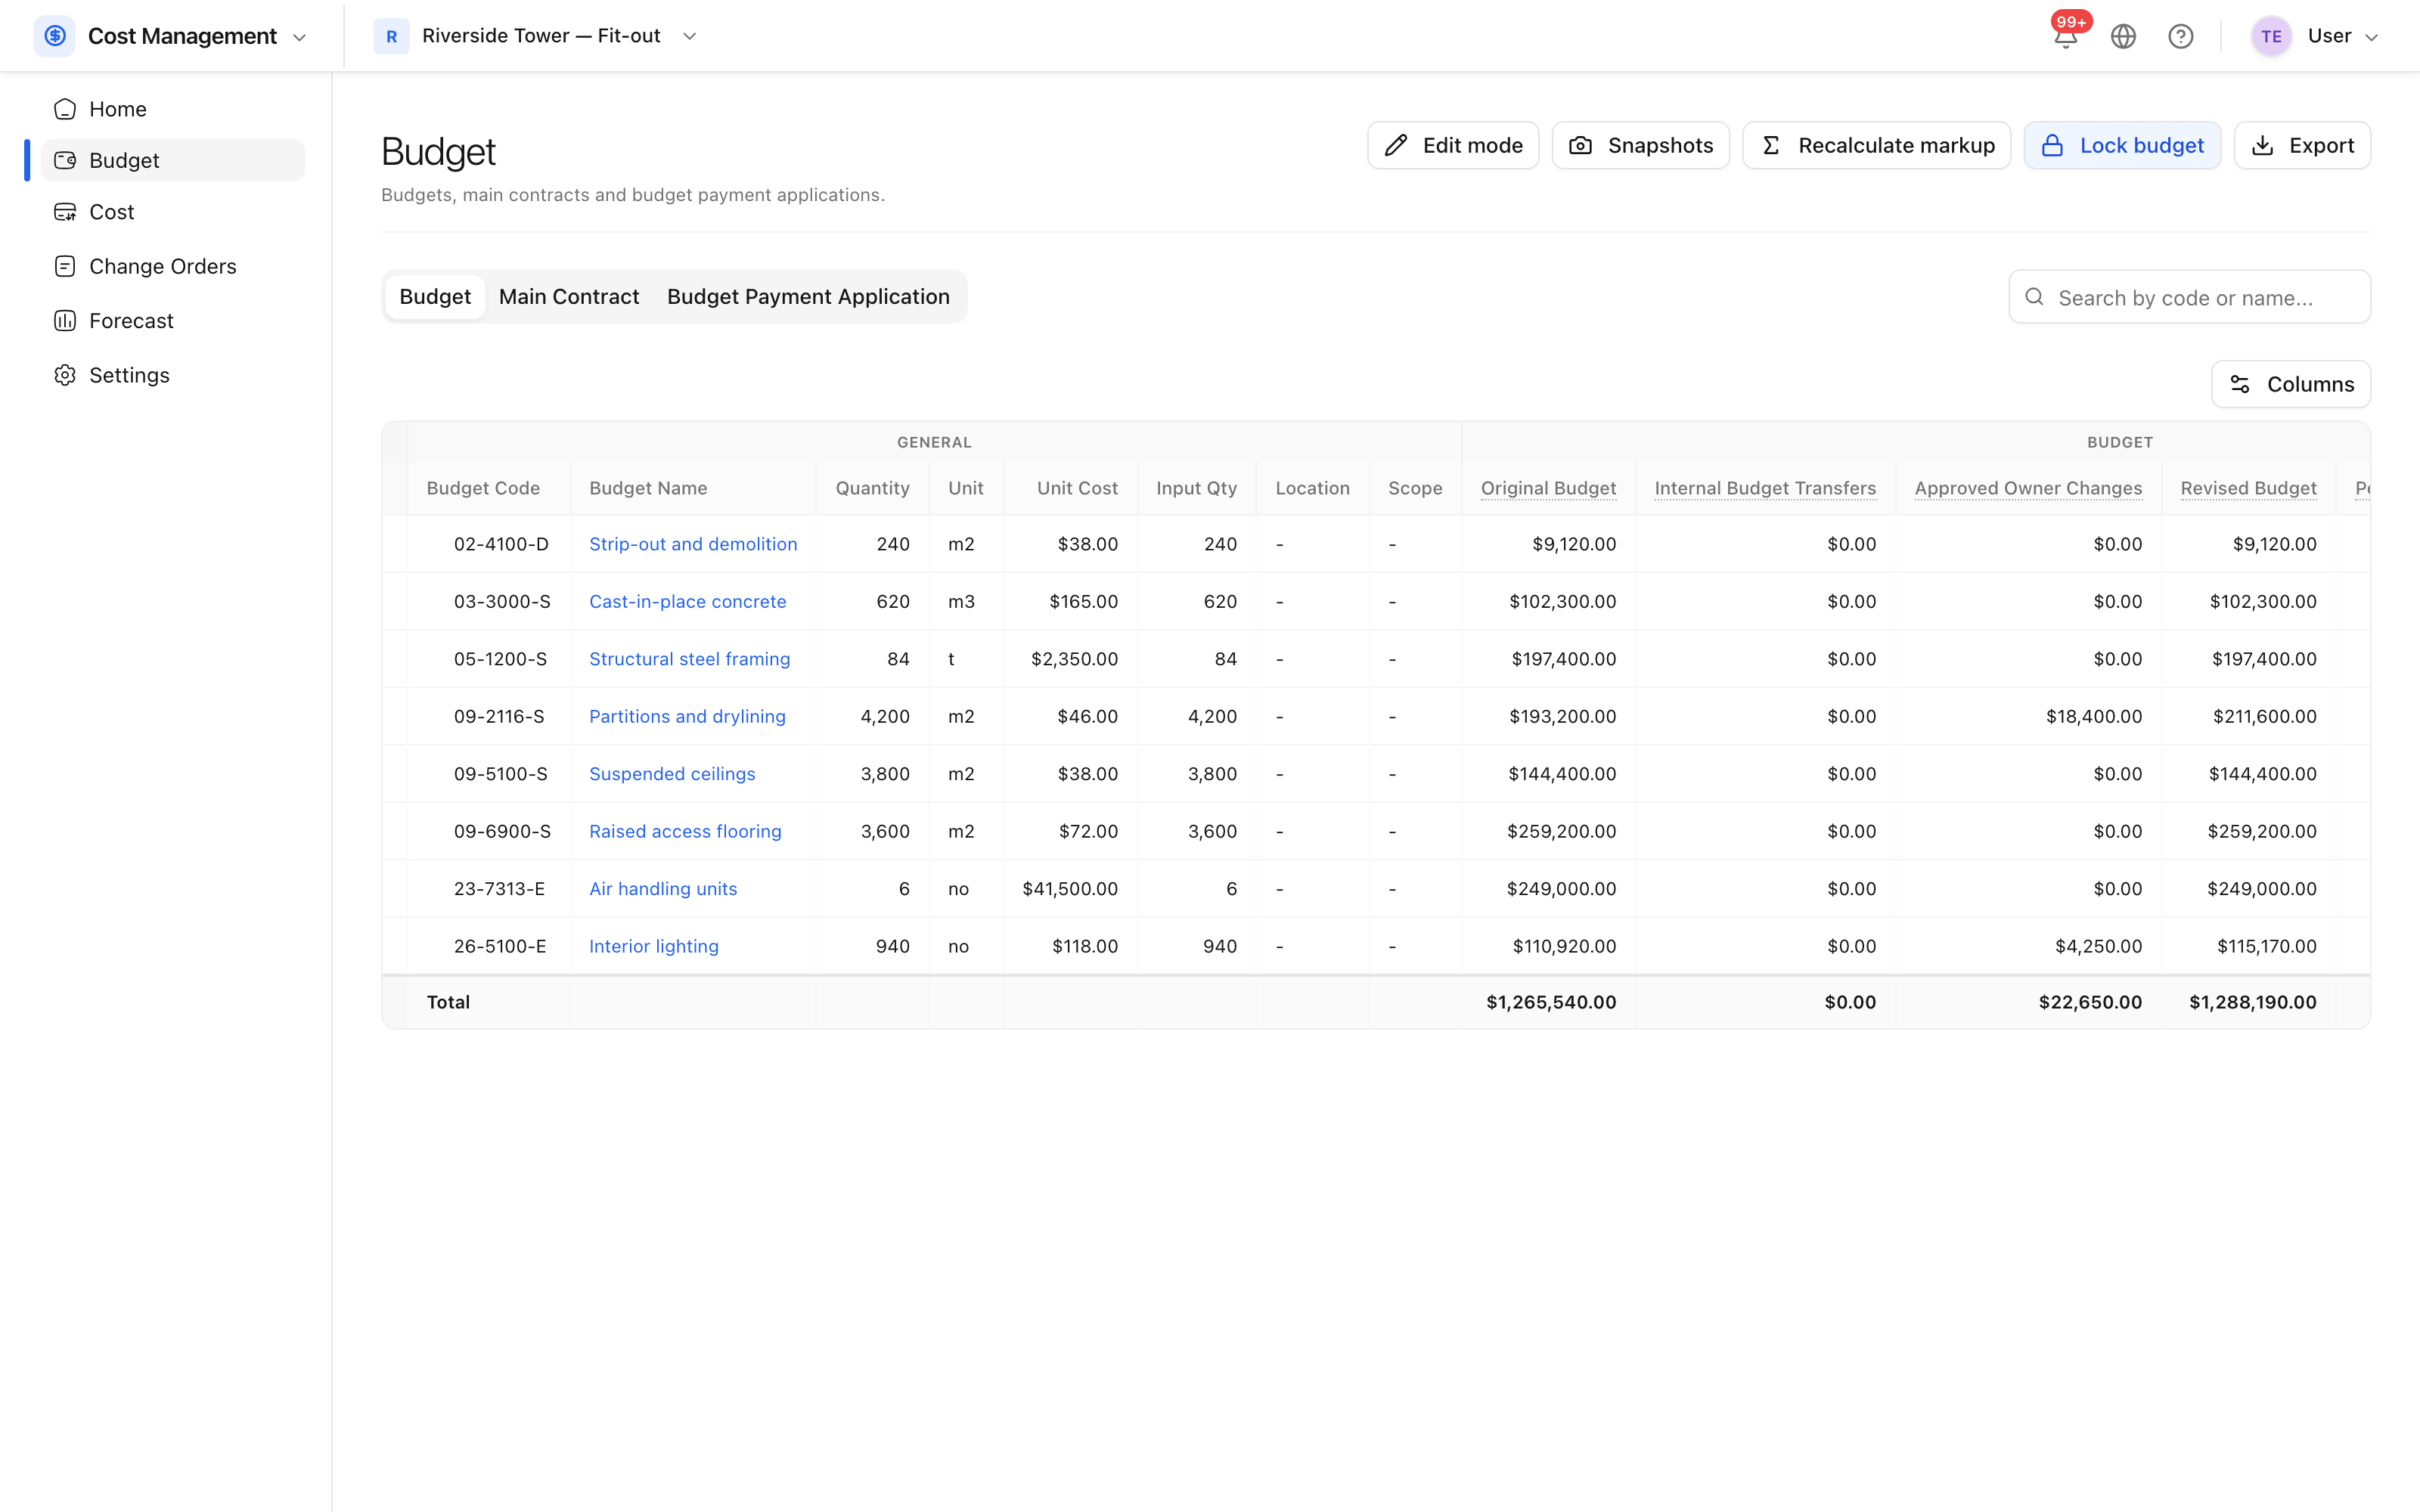This screenshot has height=1512, width=2420.
Task: Open the notifications bell
Action: point(2065,36)
